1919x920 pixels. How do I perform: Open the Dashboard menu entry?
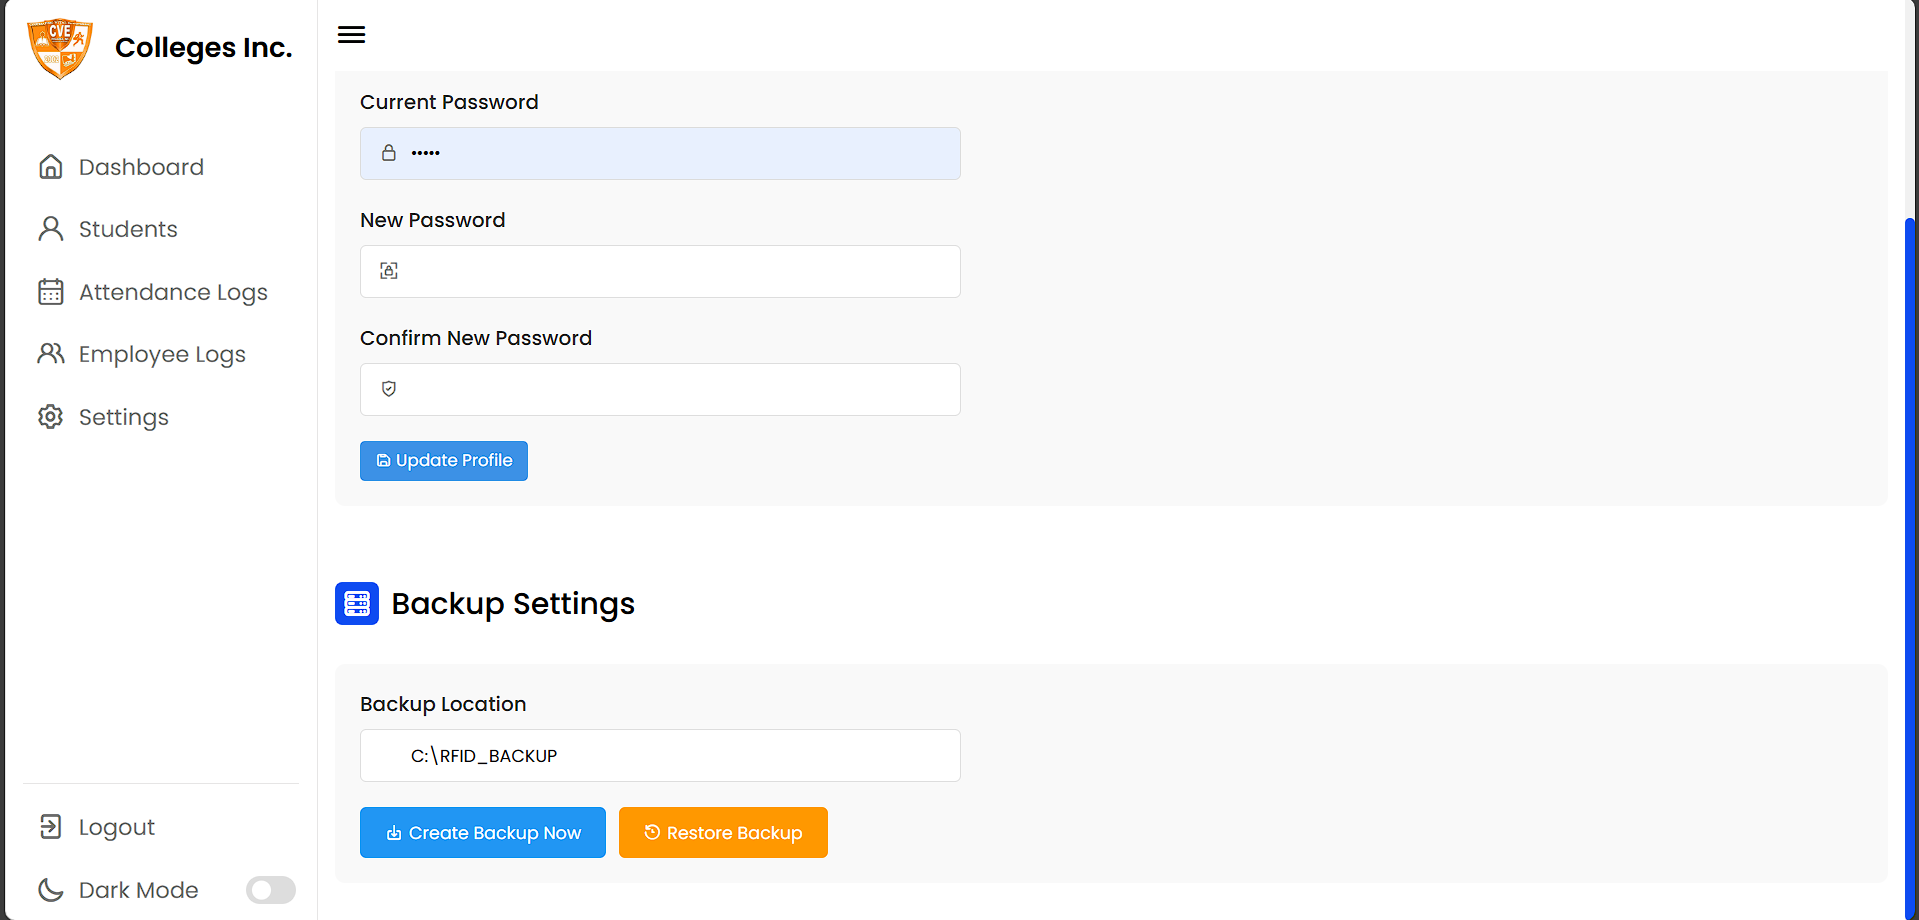(141, 166)
